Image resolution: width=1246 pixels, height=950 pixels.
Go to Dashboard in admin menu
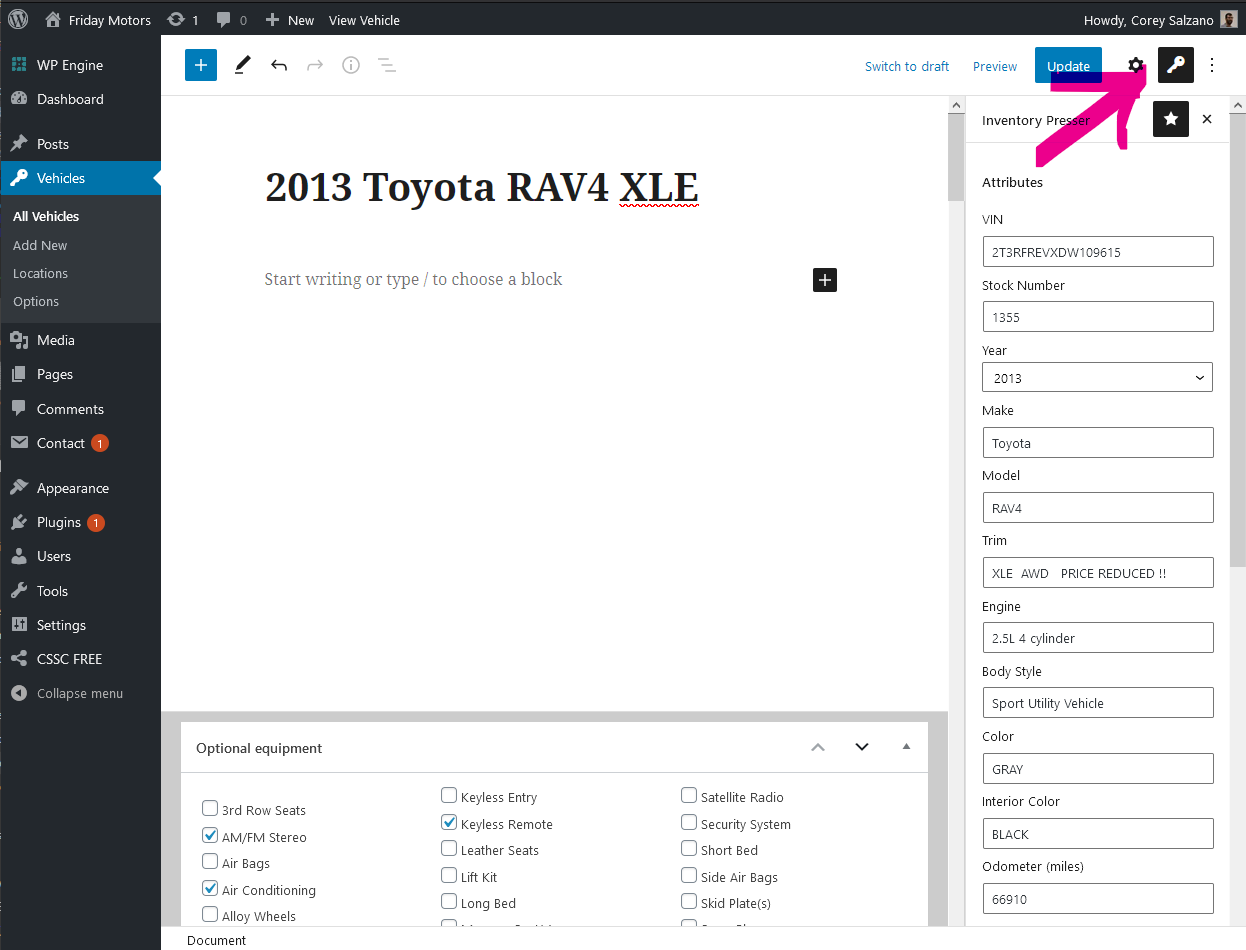click(80, 99)
